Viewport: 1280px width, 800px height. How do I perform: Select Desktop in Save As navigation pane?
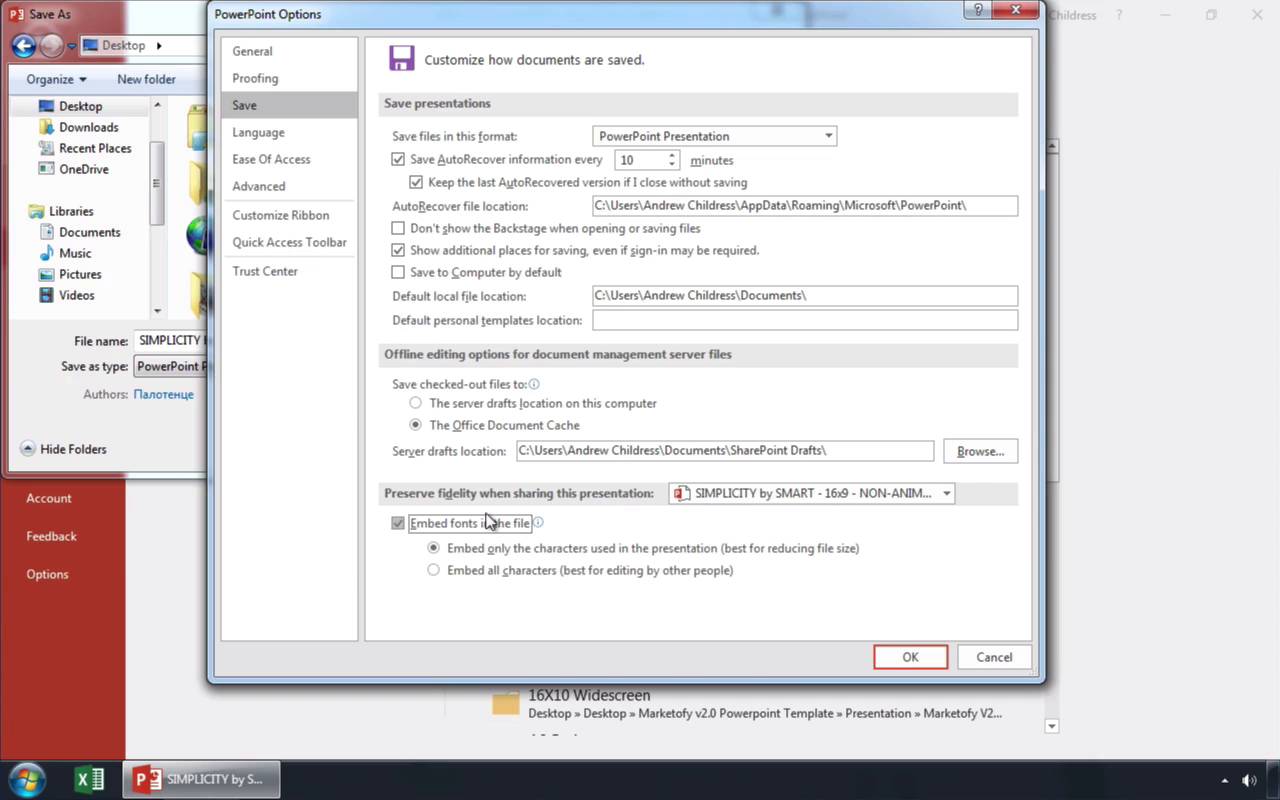pos(80,106)
